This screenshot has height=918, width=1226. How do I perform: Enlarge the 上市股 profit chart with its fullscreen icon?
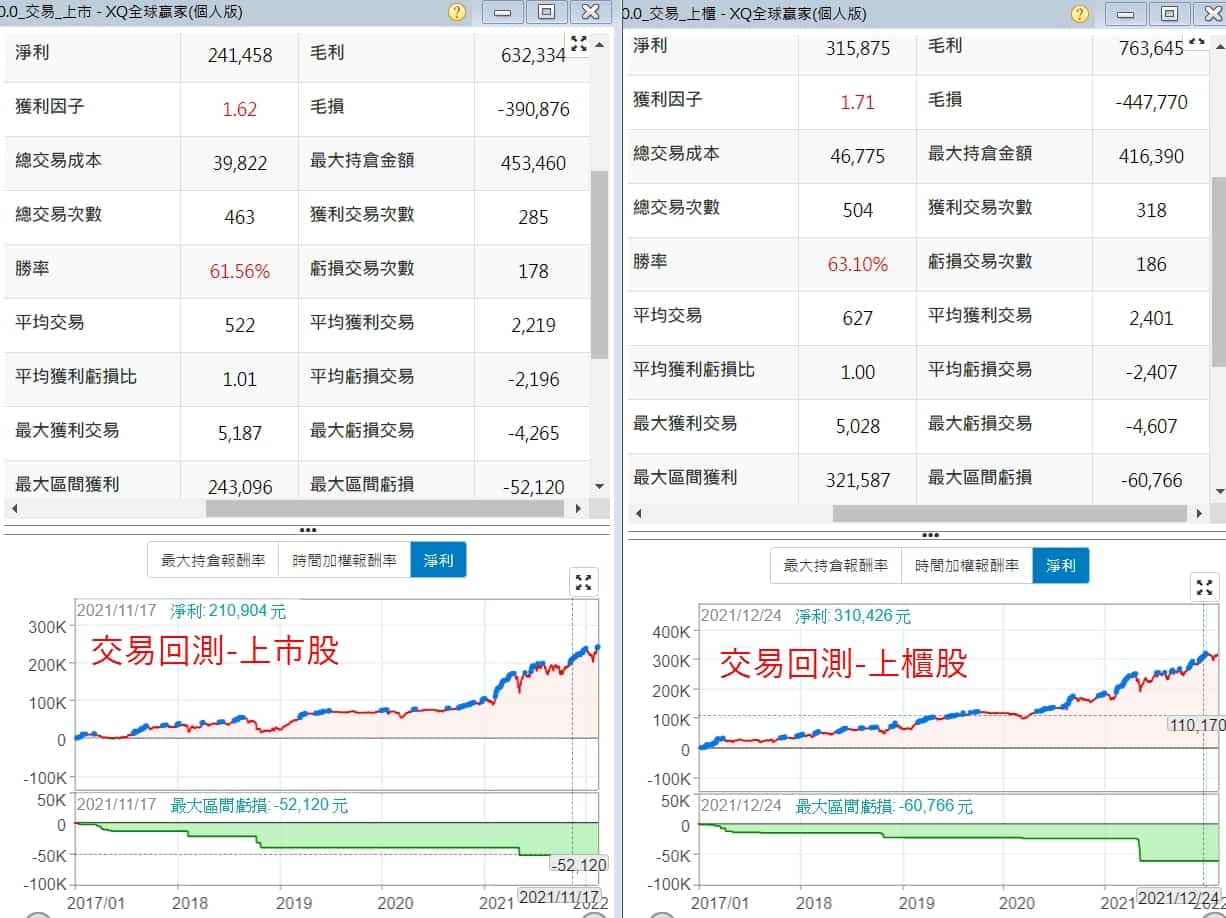click(x=584, y=582)
